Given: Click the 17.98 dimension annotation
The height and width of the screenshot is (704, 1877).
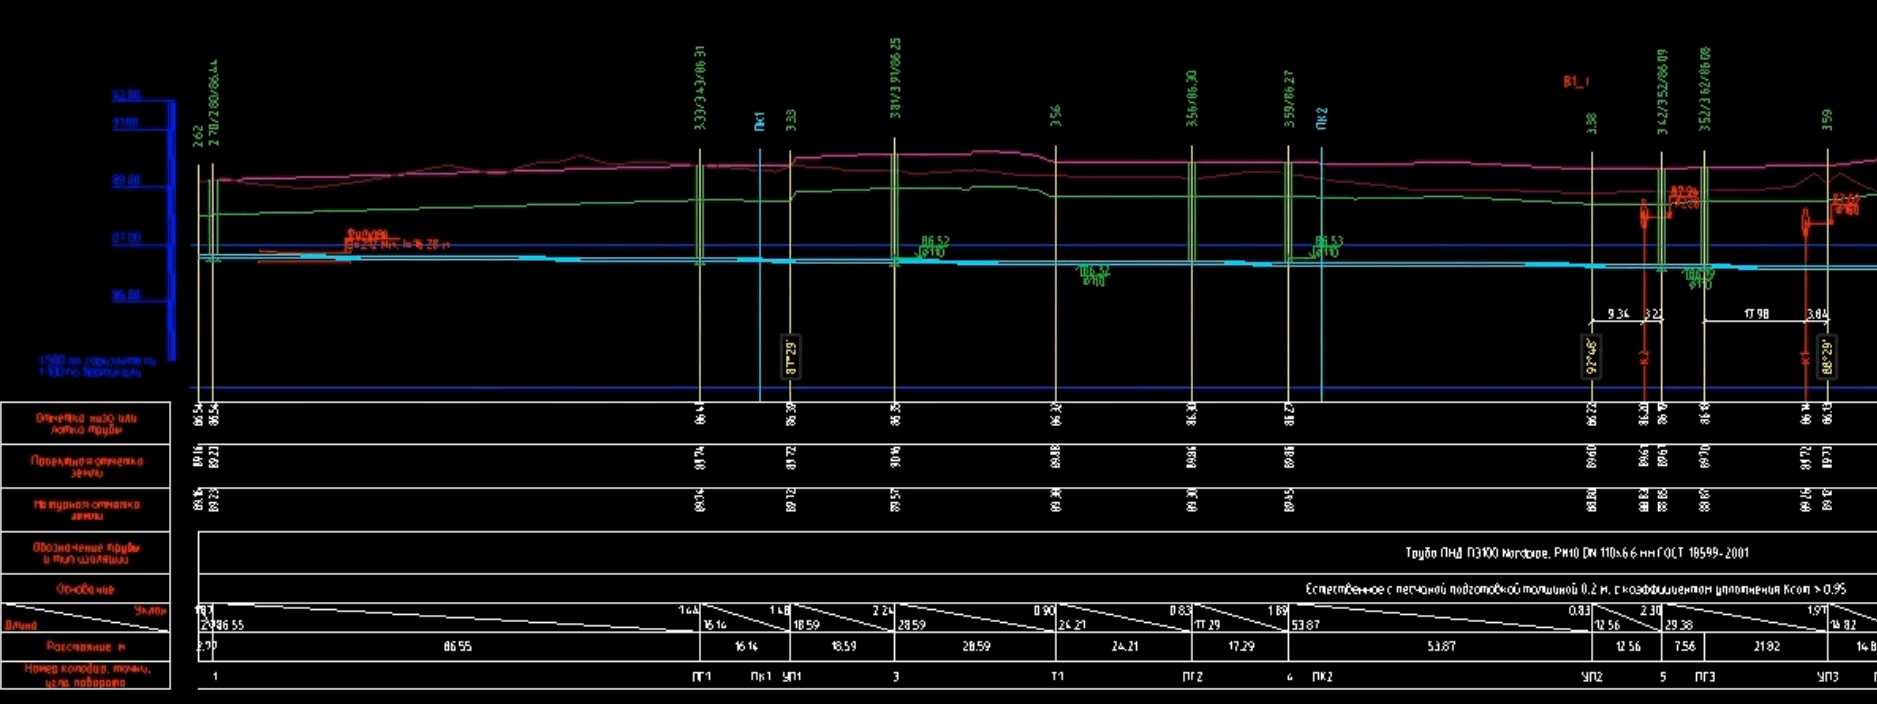Looking at the screenshot, I should (x=1756, y=314).
